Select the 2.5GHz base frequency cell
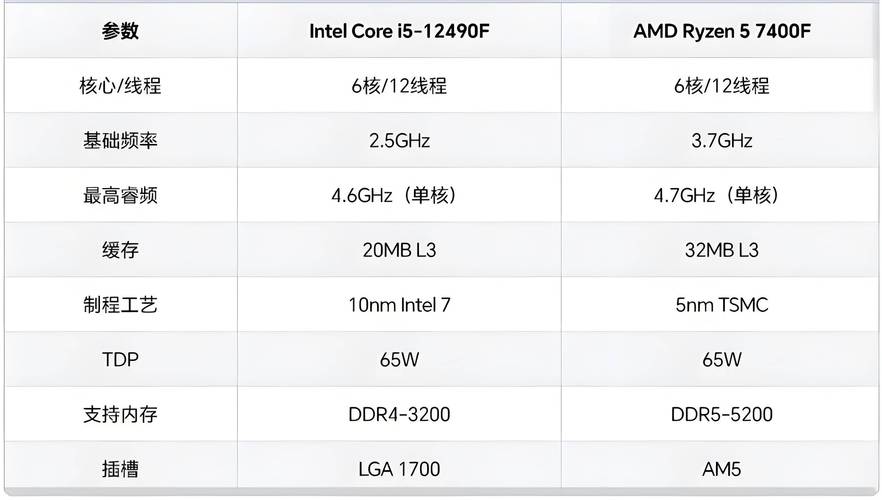 coord(399,141)
